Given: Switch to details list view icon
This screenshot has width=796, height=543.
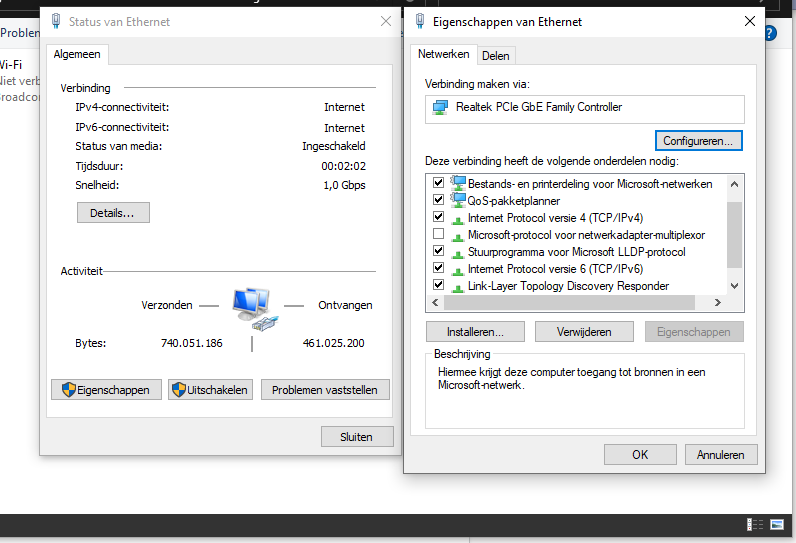Looking at the screenshot, I should (756, 524).
